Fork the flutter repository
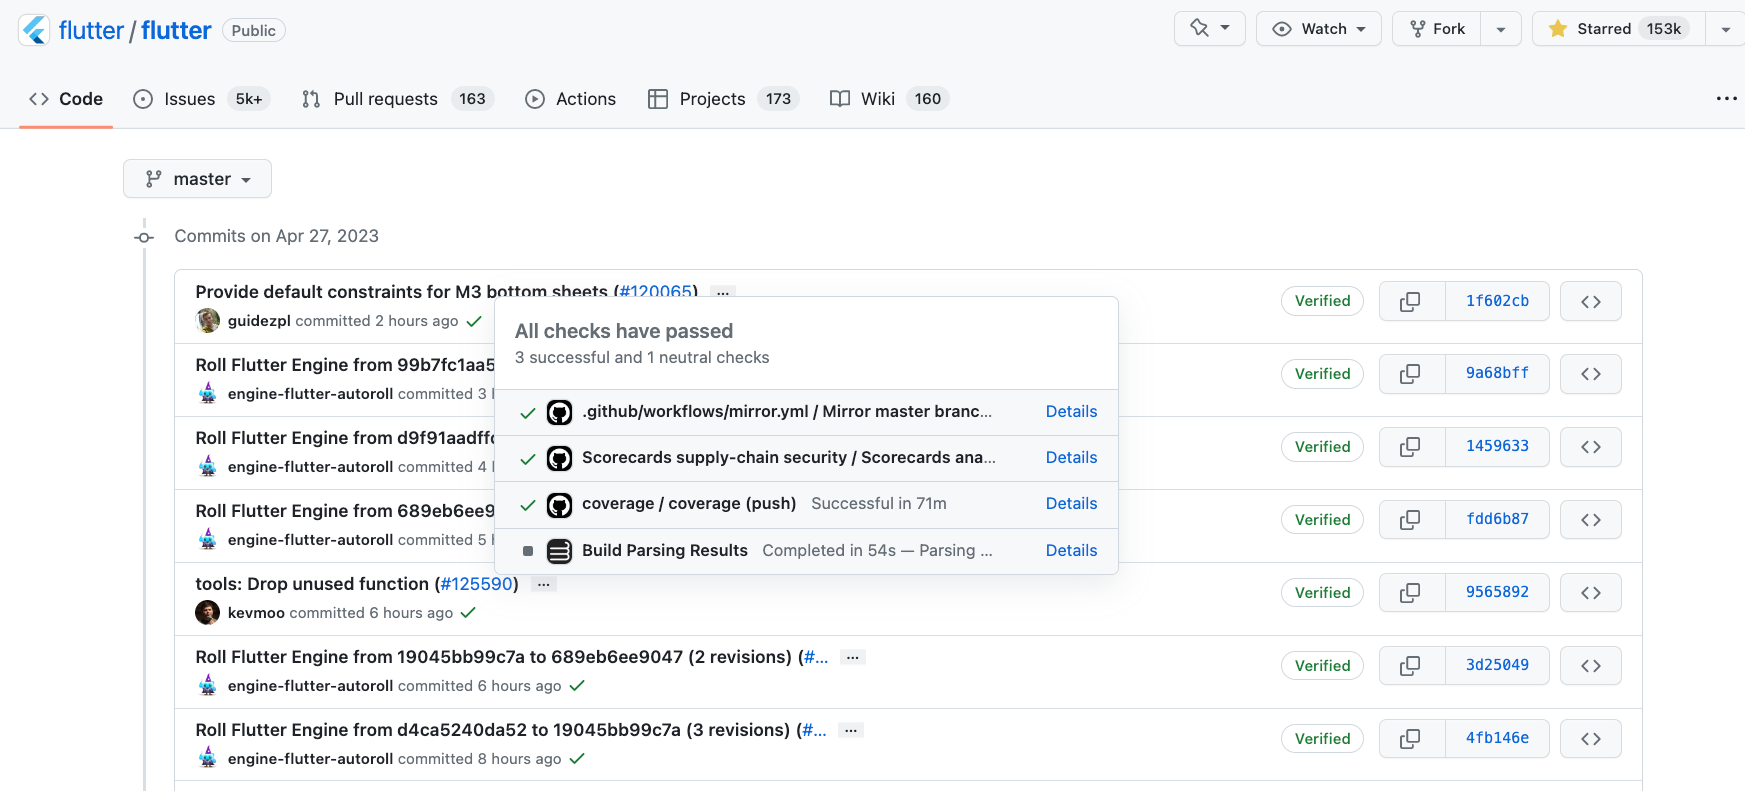 pyautogui.click(x=1437, y=29)
